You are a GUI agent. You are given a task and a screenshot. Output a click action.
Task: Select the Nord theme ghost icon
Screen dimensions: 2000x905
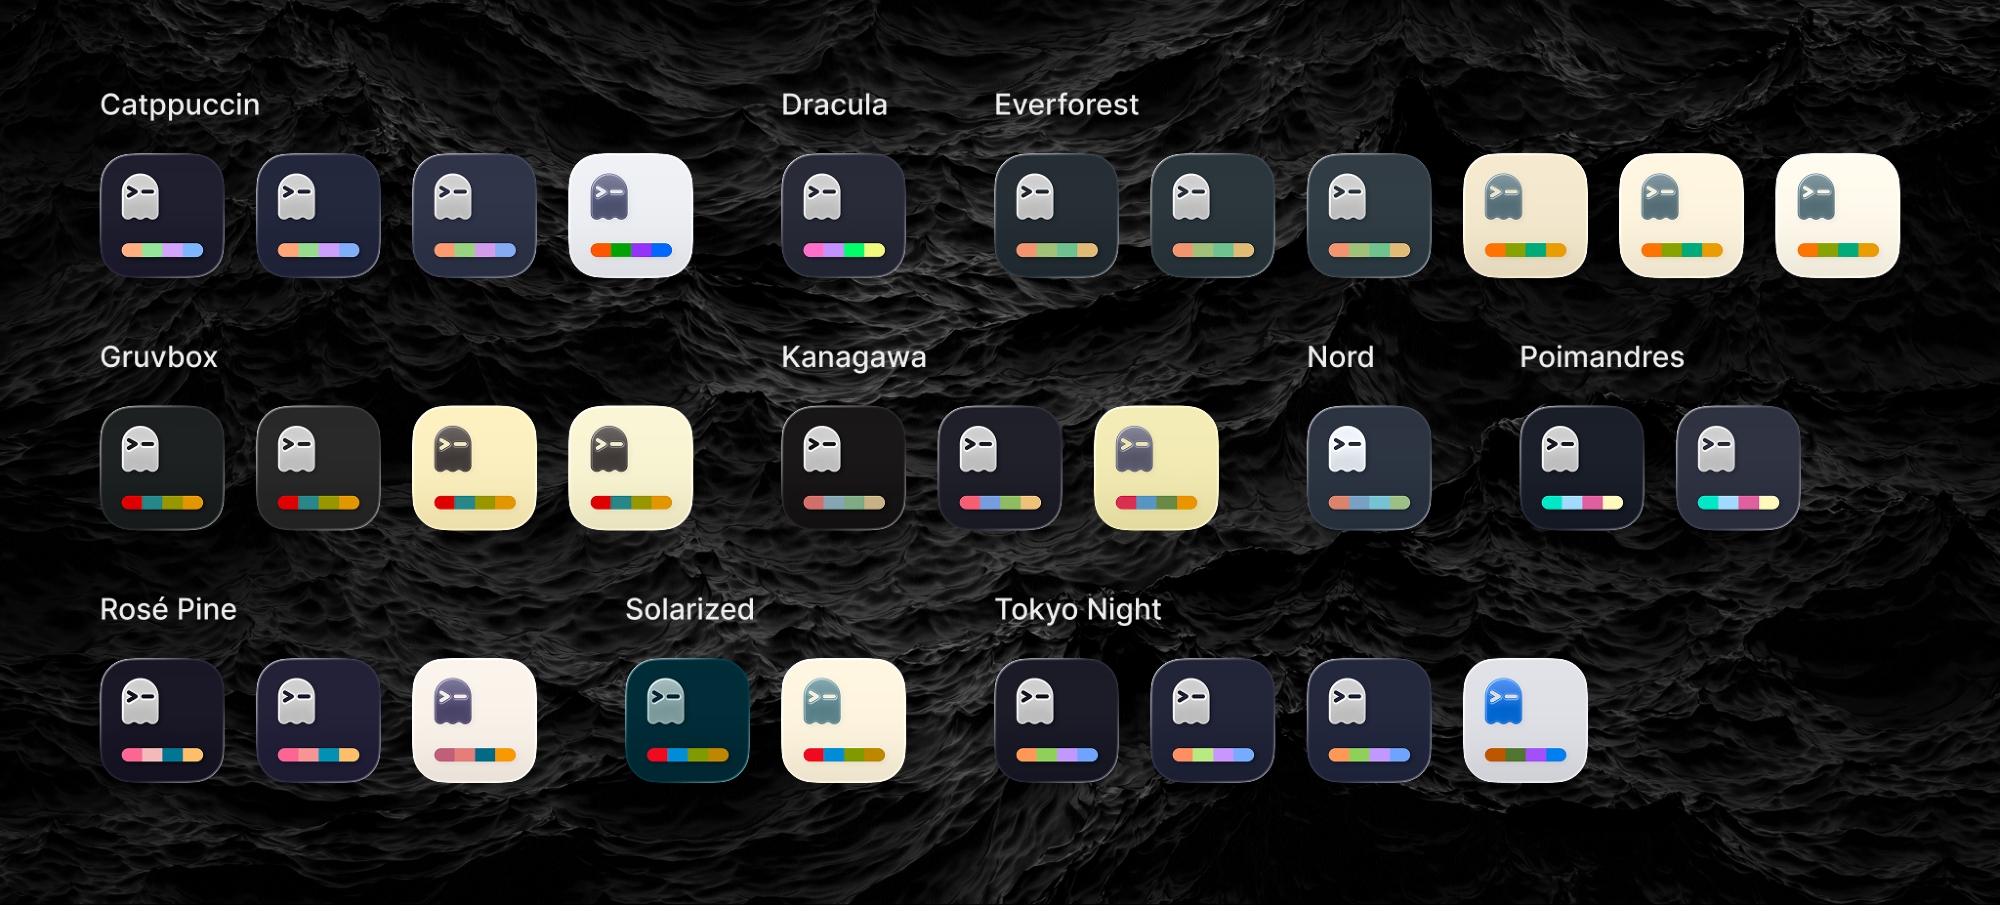point(1369,468)
